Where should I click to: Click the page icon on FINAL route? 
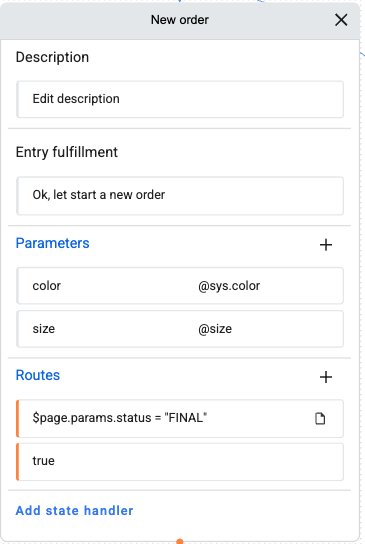click(x=320, y=418)
